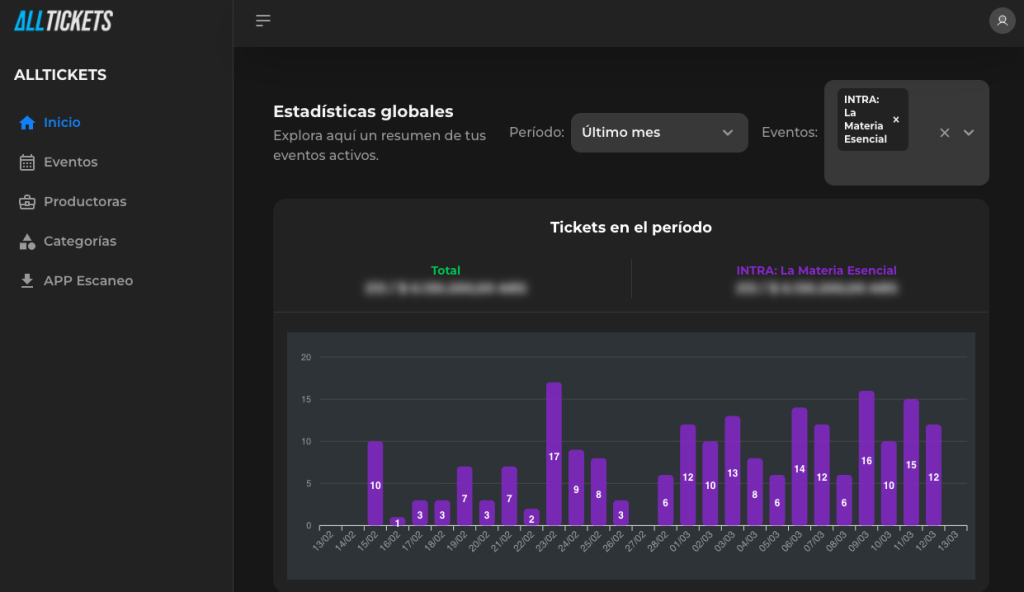The width and height of the screenshot is (1024, 592).
Task: Toggle the green Total legend label
Action: click(446, 270)
